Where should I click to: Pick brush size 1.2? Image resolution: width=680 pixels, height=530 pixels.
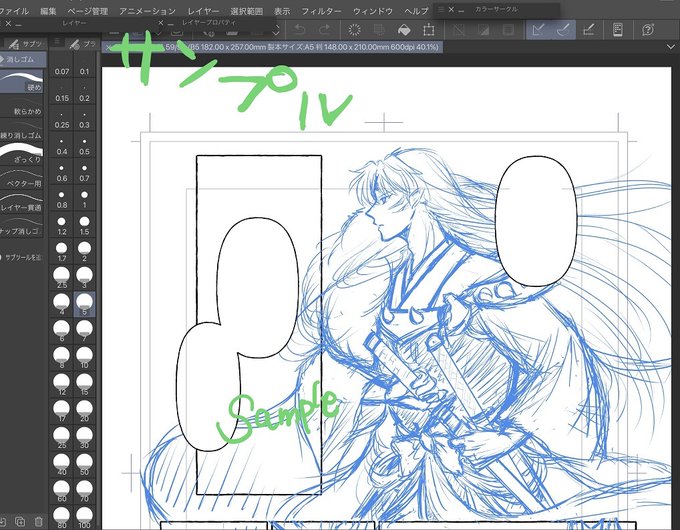pos(62,226)
